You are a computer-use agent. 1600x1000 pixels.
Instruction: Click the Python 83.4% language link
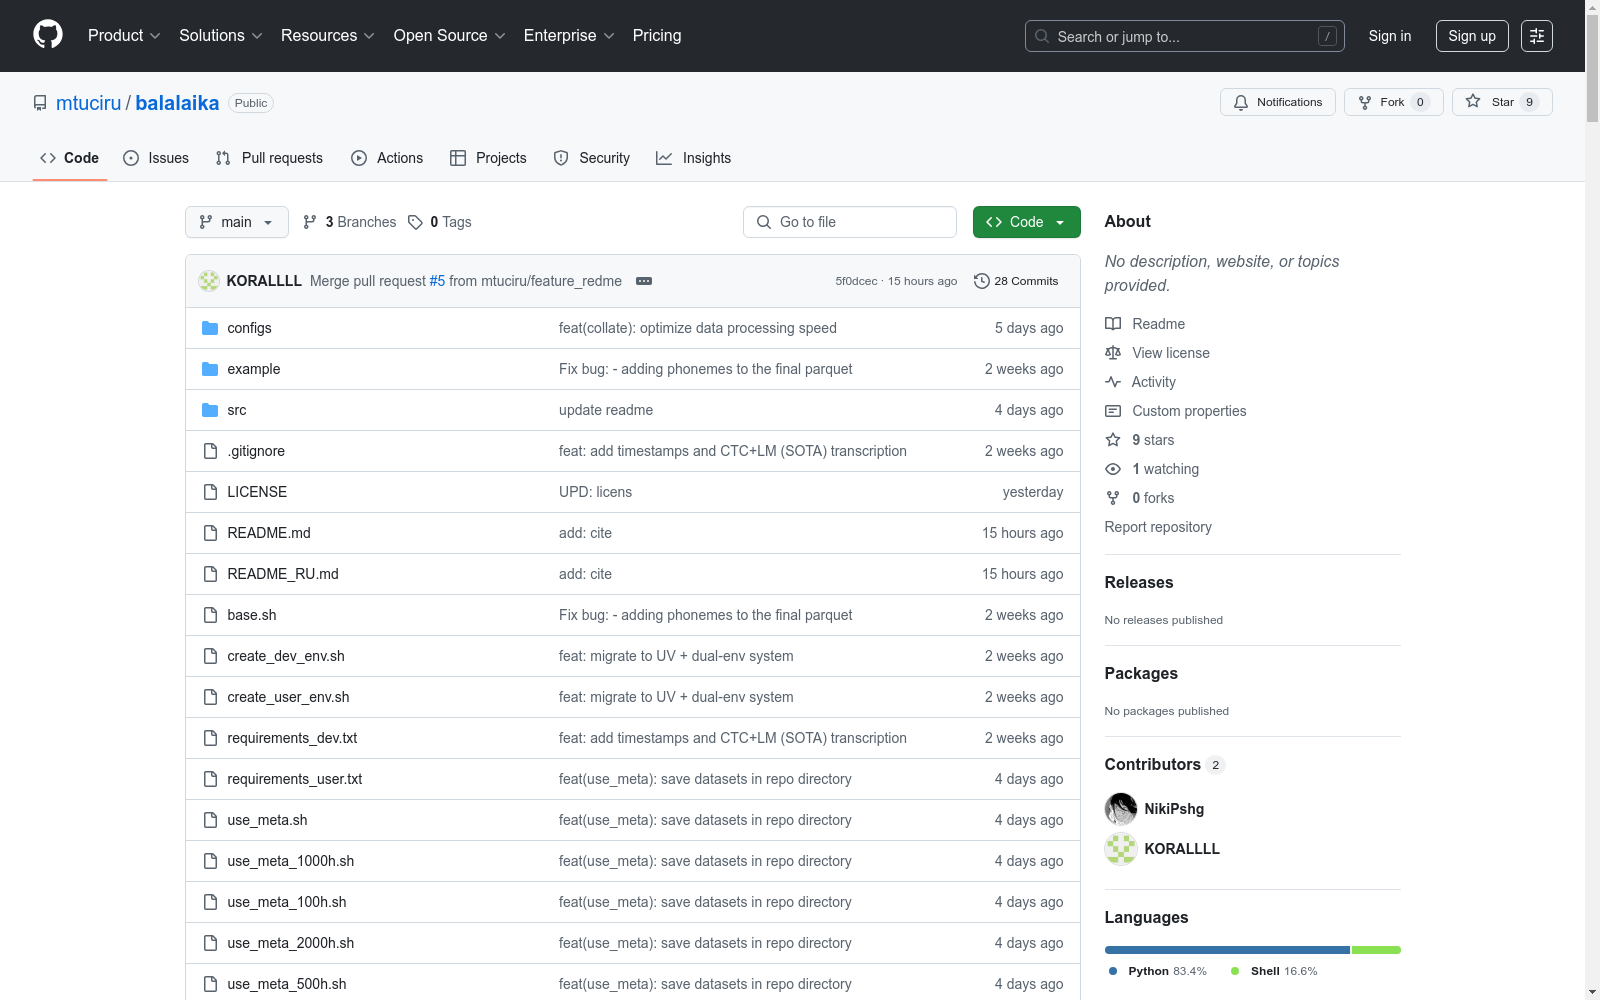(1158, 971)
